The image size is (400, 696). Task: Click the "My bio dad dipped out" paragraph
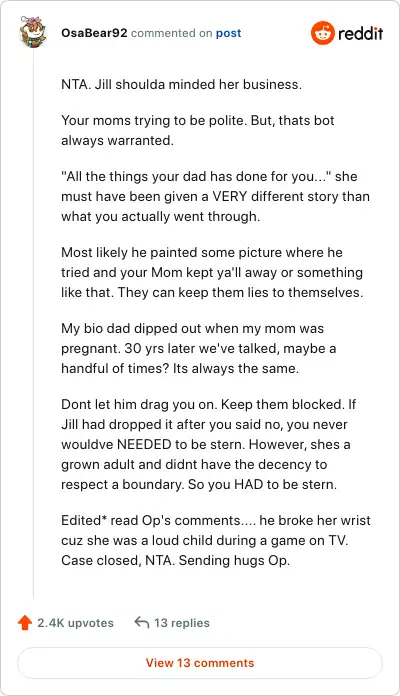tap(198, 348)
